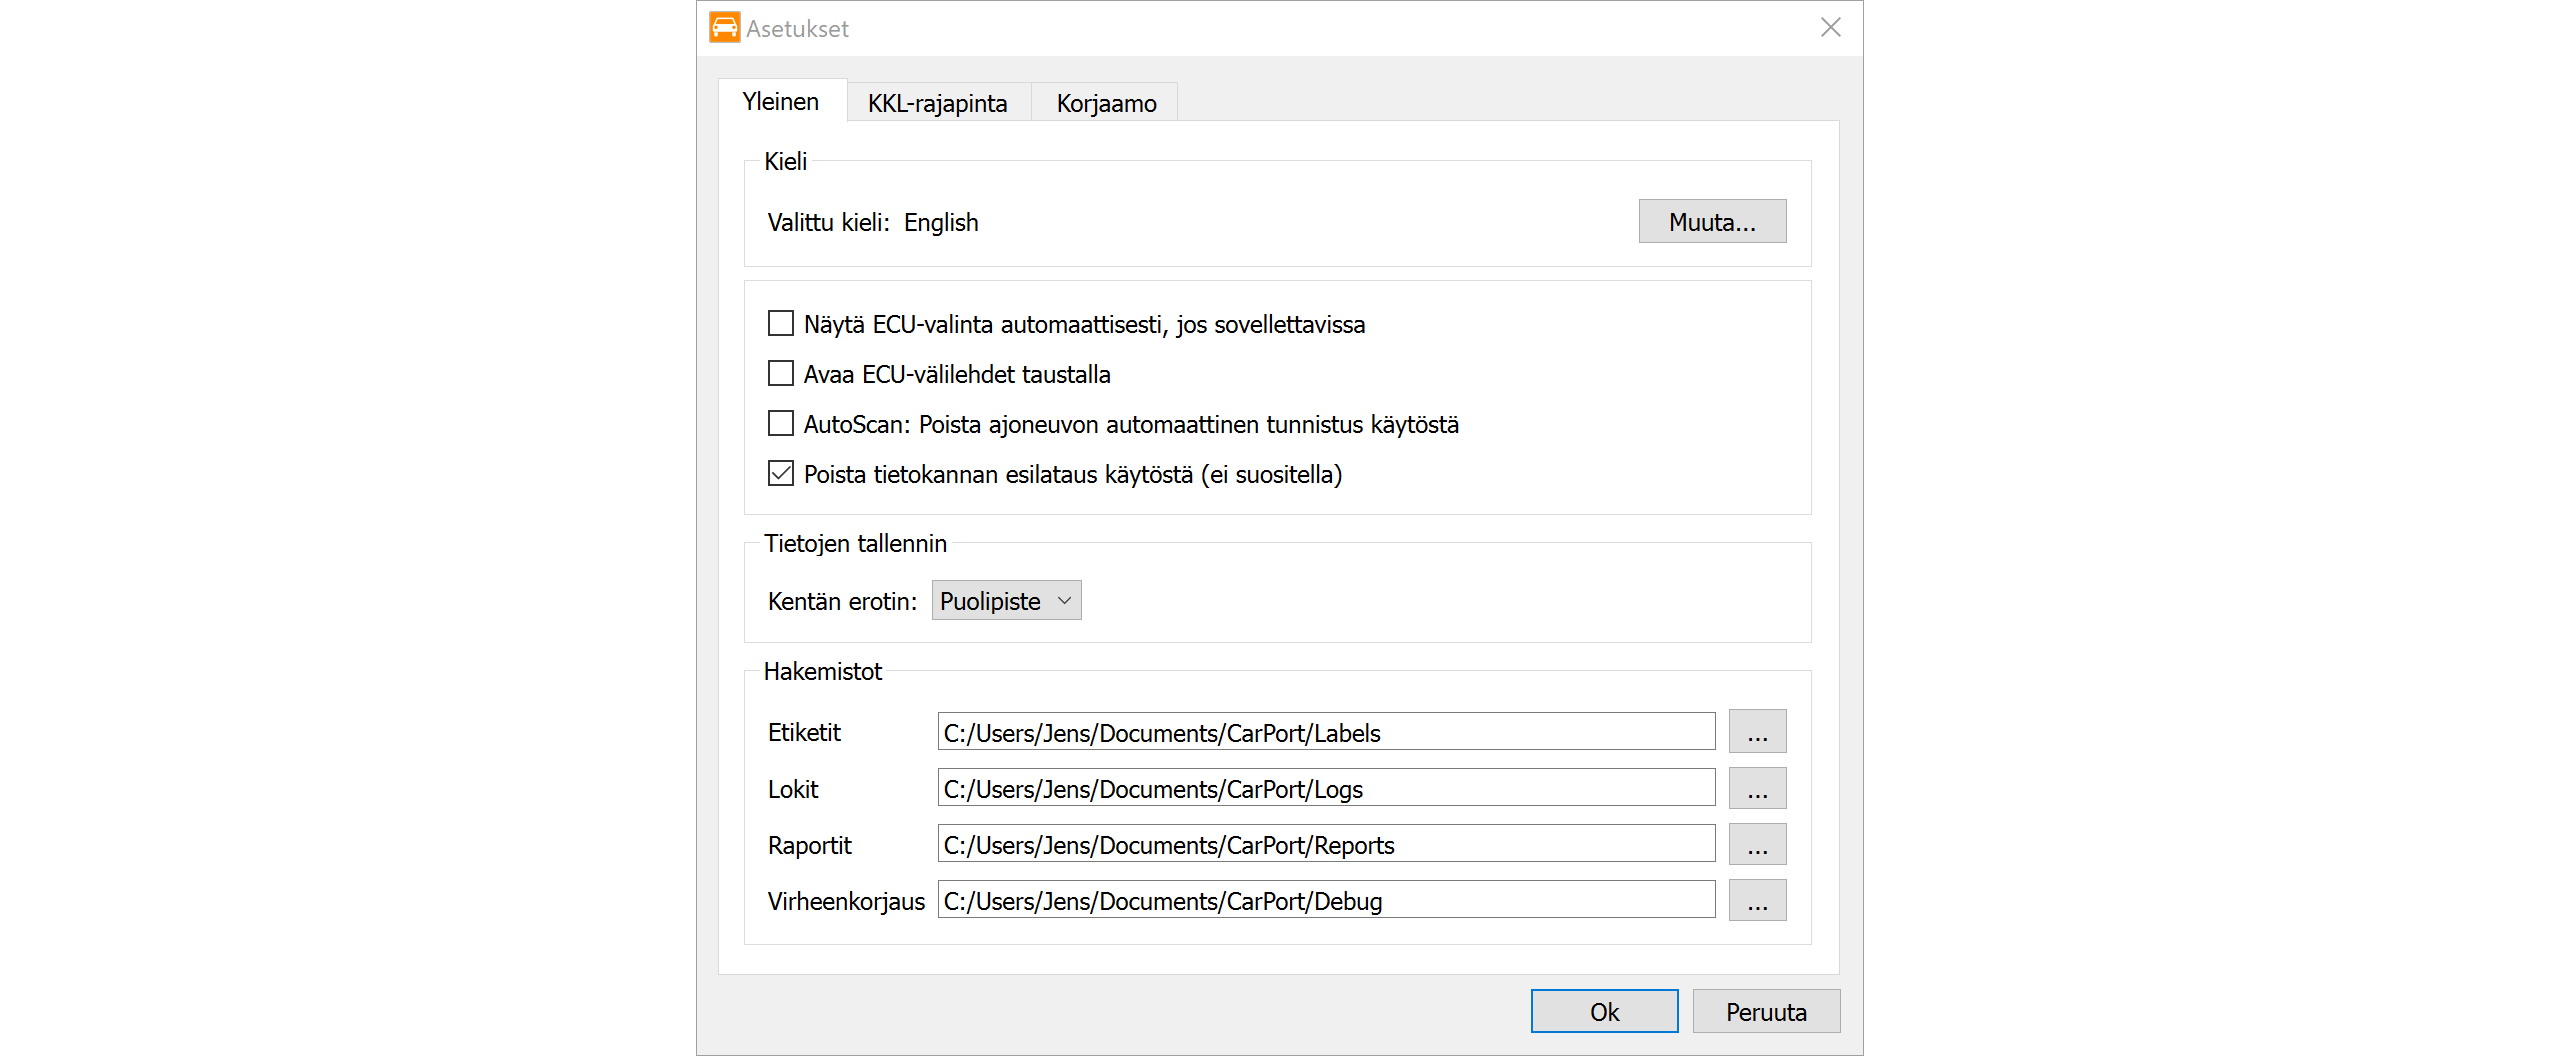Confirm settings with the Ok button
This screenshot has width=2560, height=1056.
tap(1604, 1011)
